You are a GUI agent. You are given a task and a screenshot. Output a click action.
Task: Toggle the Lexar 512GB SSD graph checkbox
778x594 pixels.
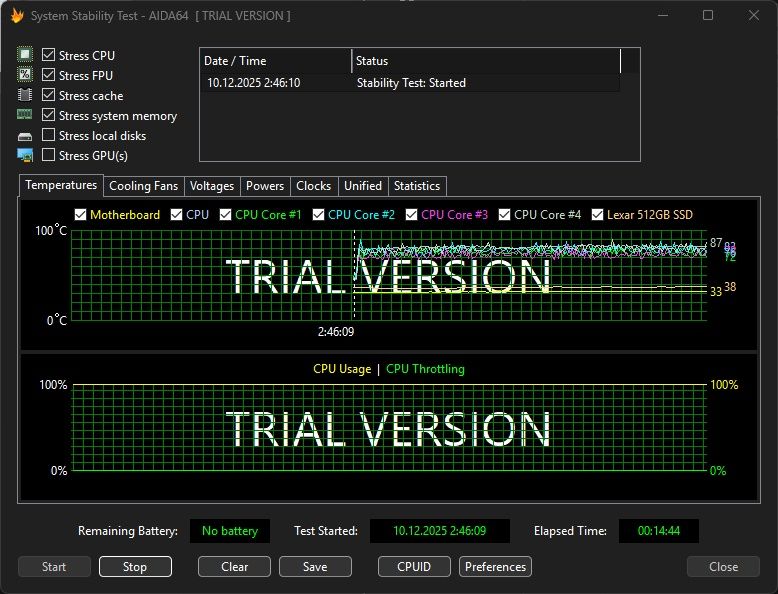[597, 214]
